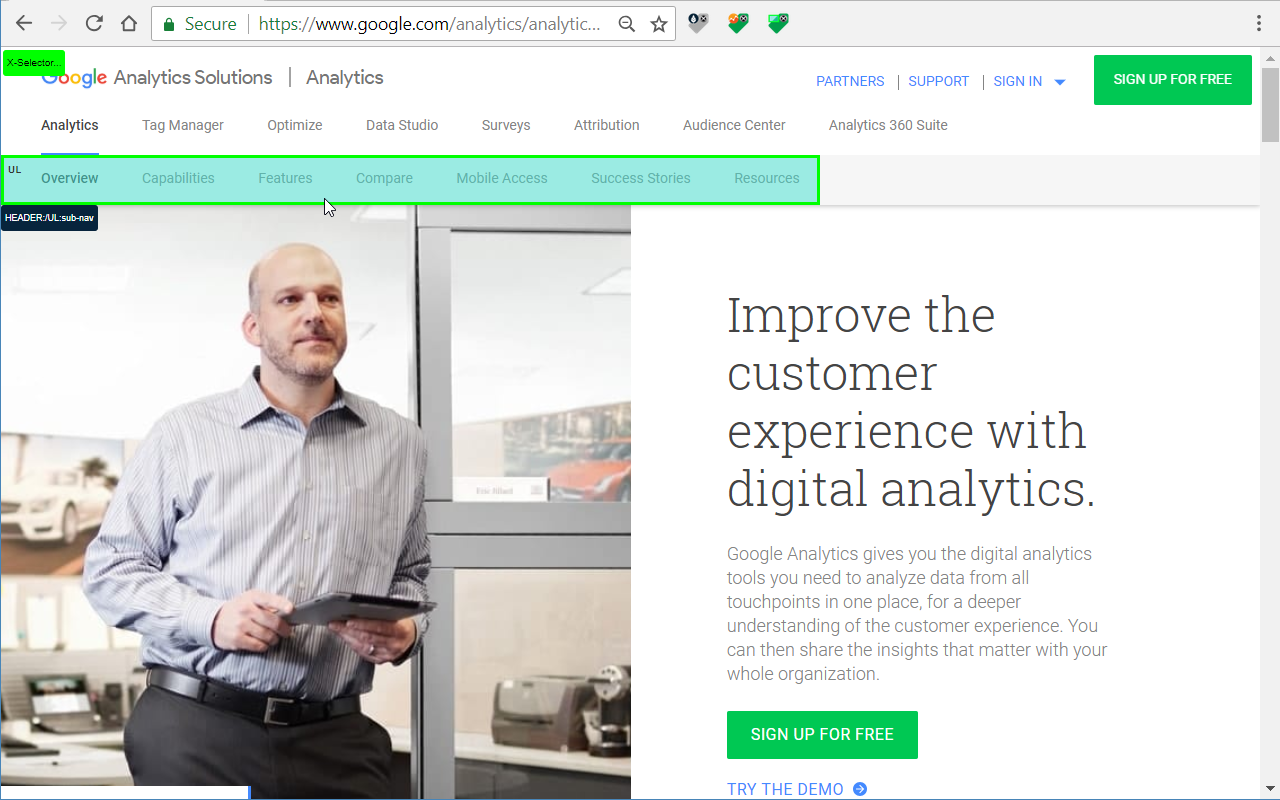Switch to the Data Studio tab

click(402, 125)
